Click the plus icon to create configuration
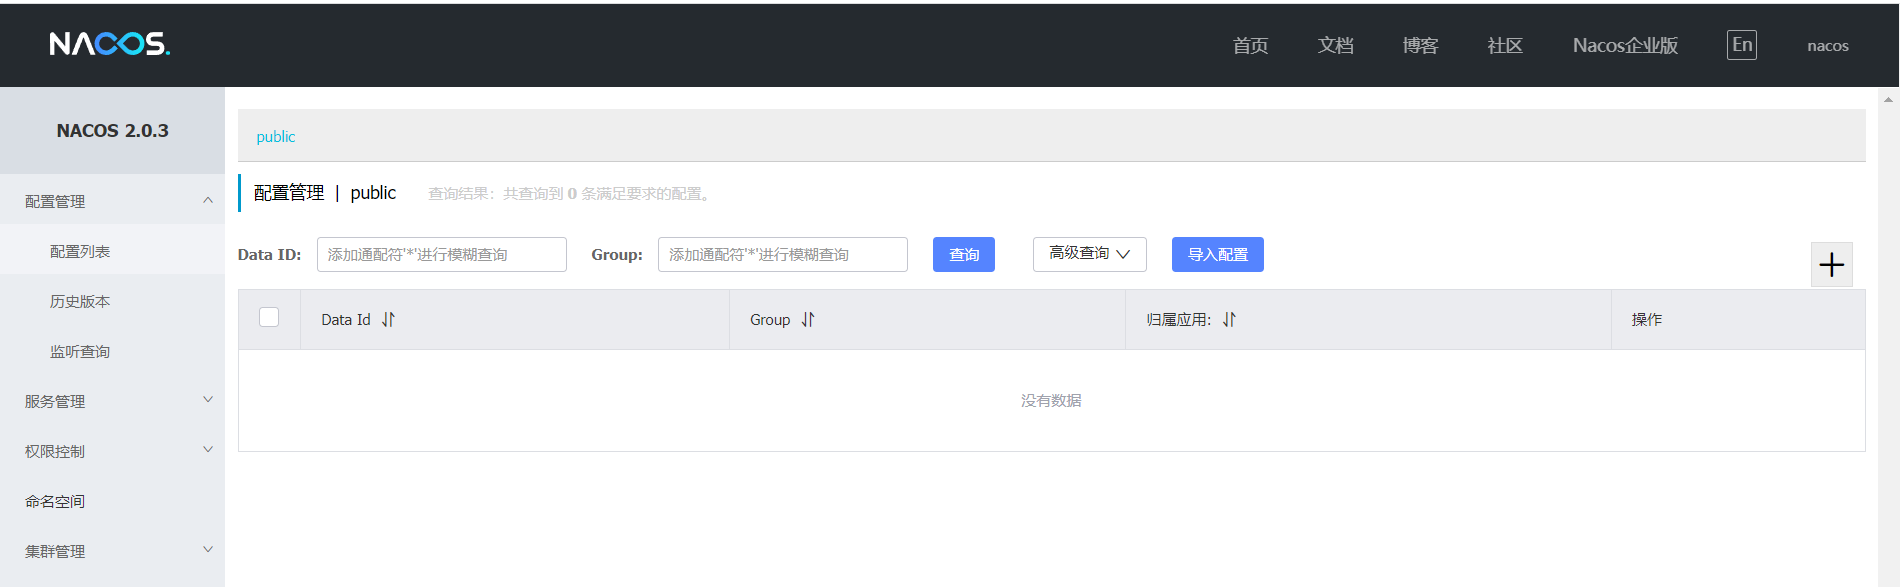The height and width of the screenshot is (587, 1900). click(1832, 265)
